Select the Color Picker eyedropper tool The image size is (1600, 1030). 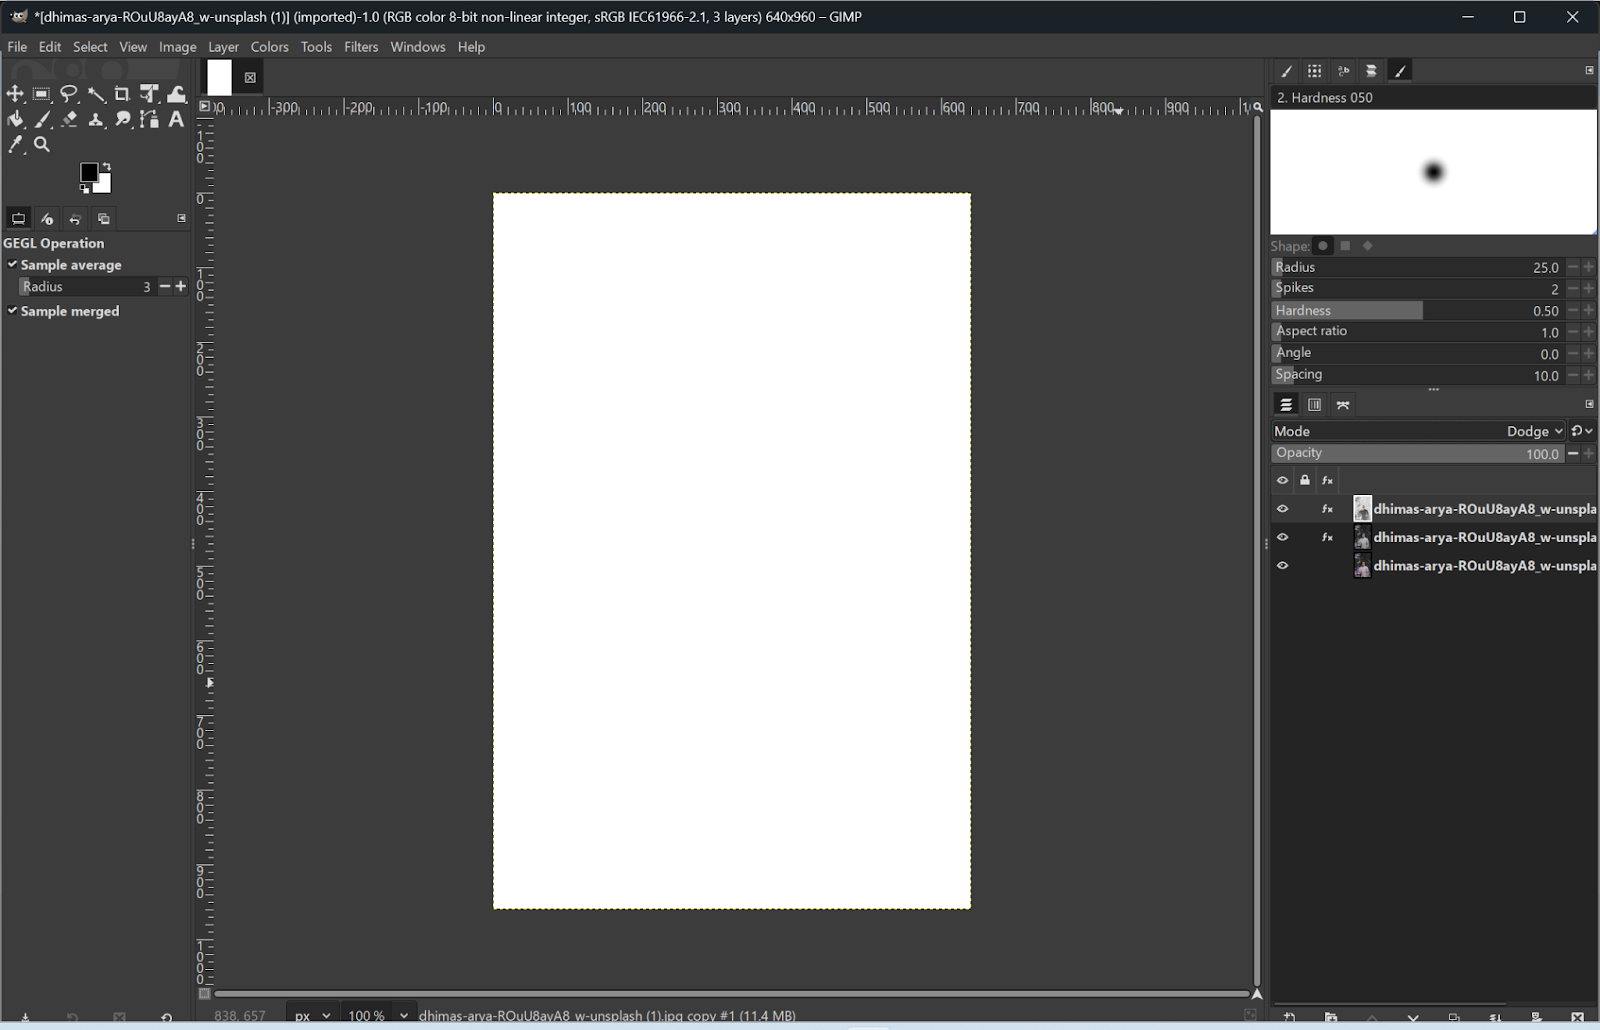click(15, 144)
